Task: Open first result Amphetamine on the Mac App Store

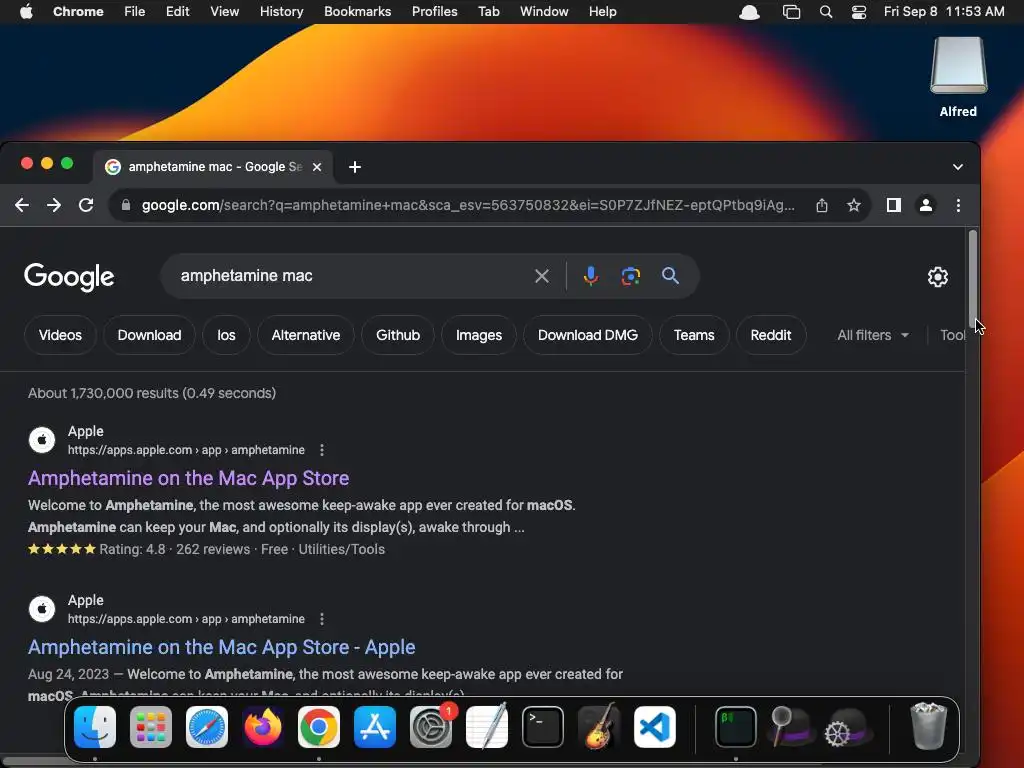Action: [188, 478]
